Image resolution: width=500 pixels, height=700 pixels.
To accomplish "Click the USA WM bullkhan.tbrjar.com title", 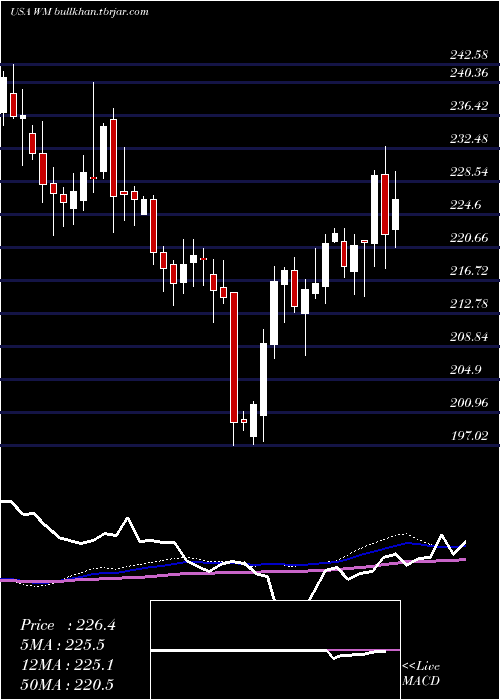I will 79,12.
